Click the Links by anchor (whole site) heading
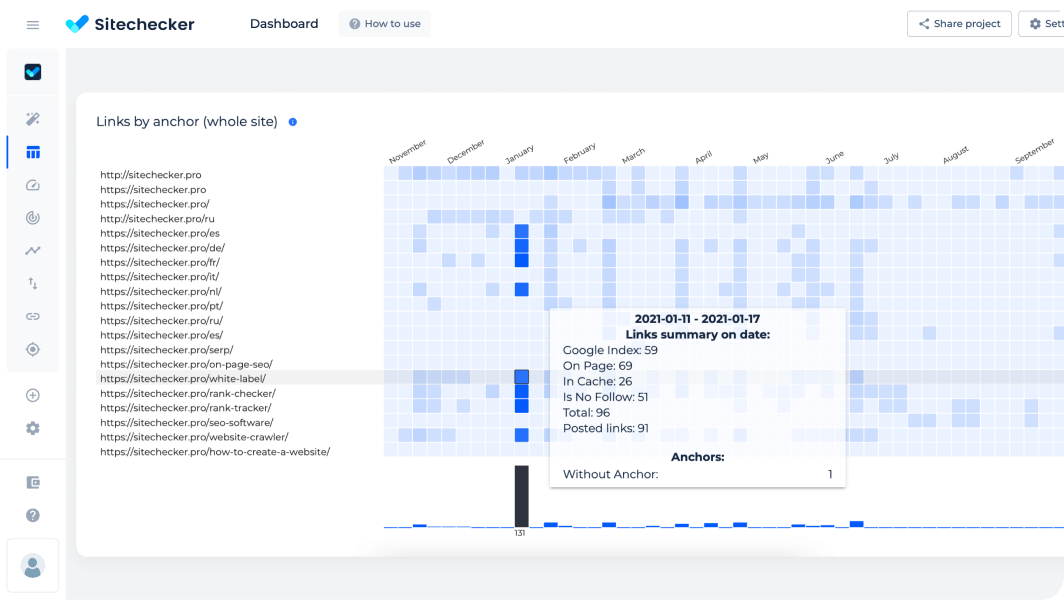1064x600 pixels. click(x=187, y=122)
